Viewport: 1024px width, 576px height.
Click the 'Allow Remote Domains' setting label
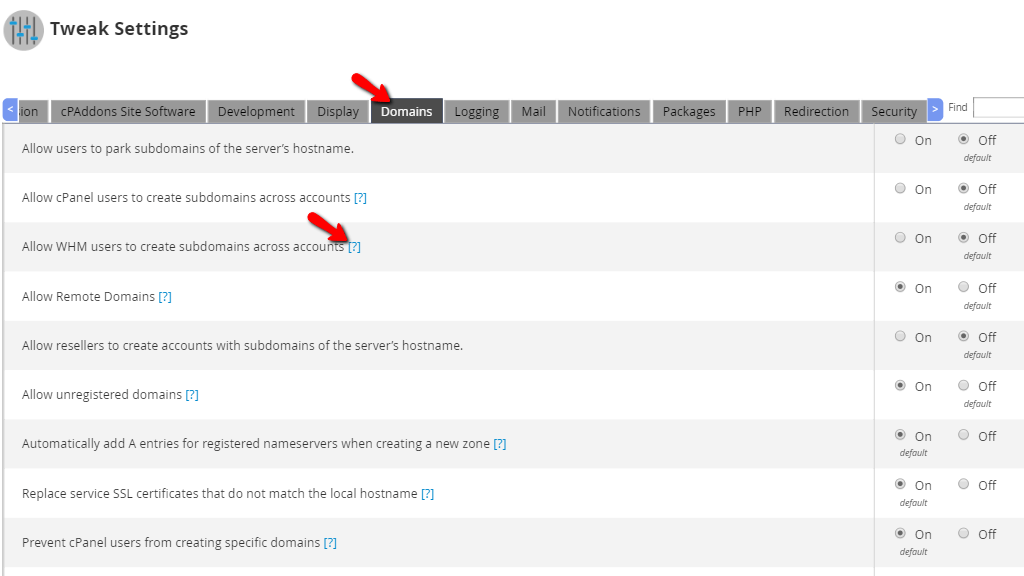point(88,296)
